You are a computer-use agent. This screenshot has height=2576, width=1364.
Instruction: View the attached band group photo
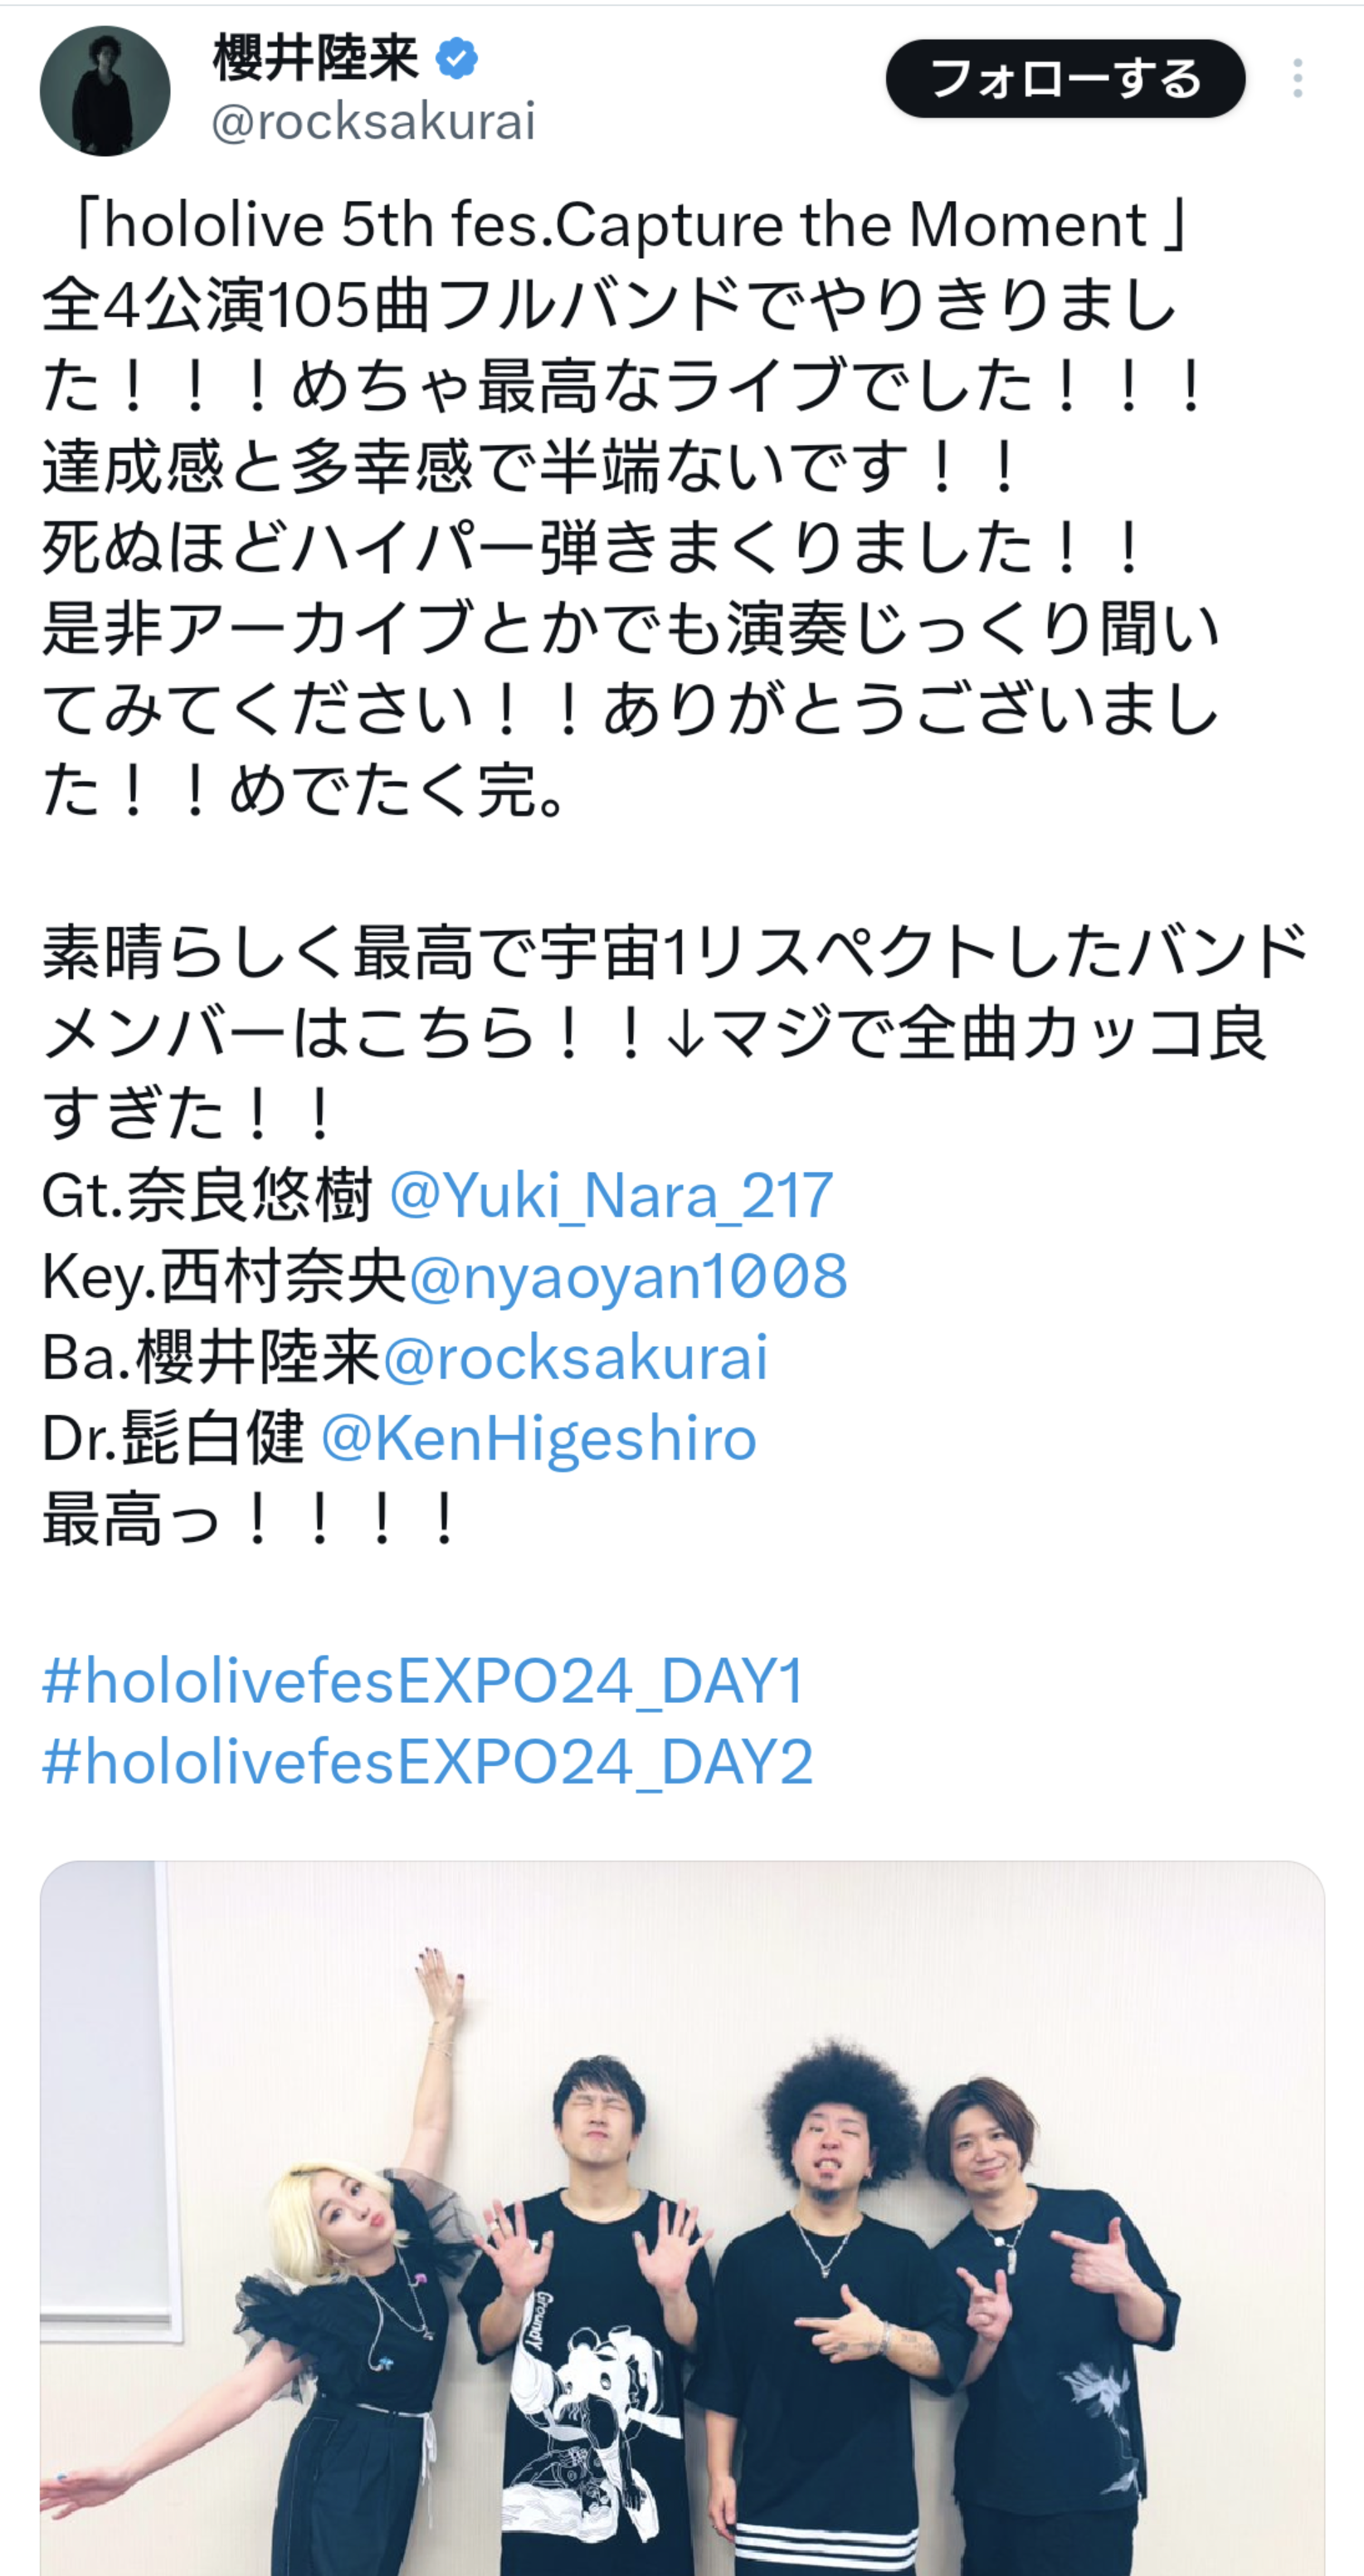(x=682, y=2218)
